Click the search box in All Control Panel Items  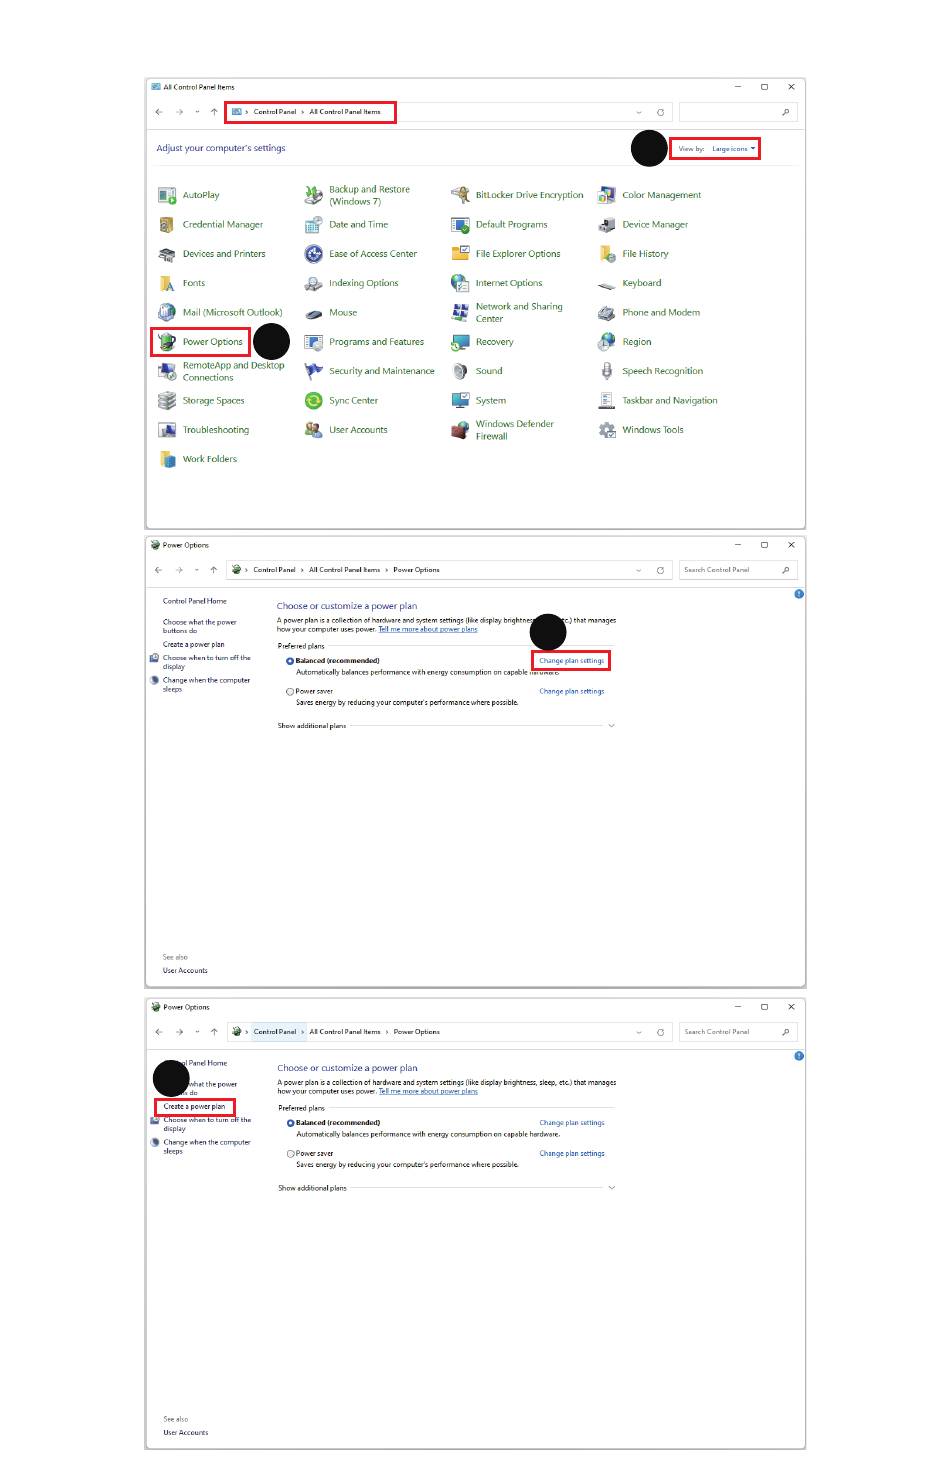point(730,112)
